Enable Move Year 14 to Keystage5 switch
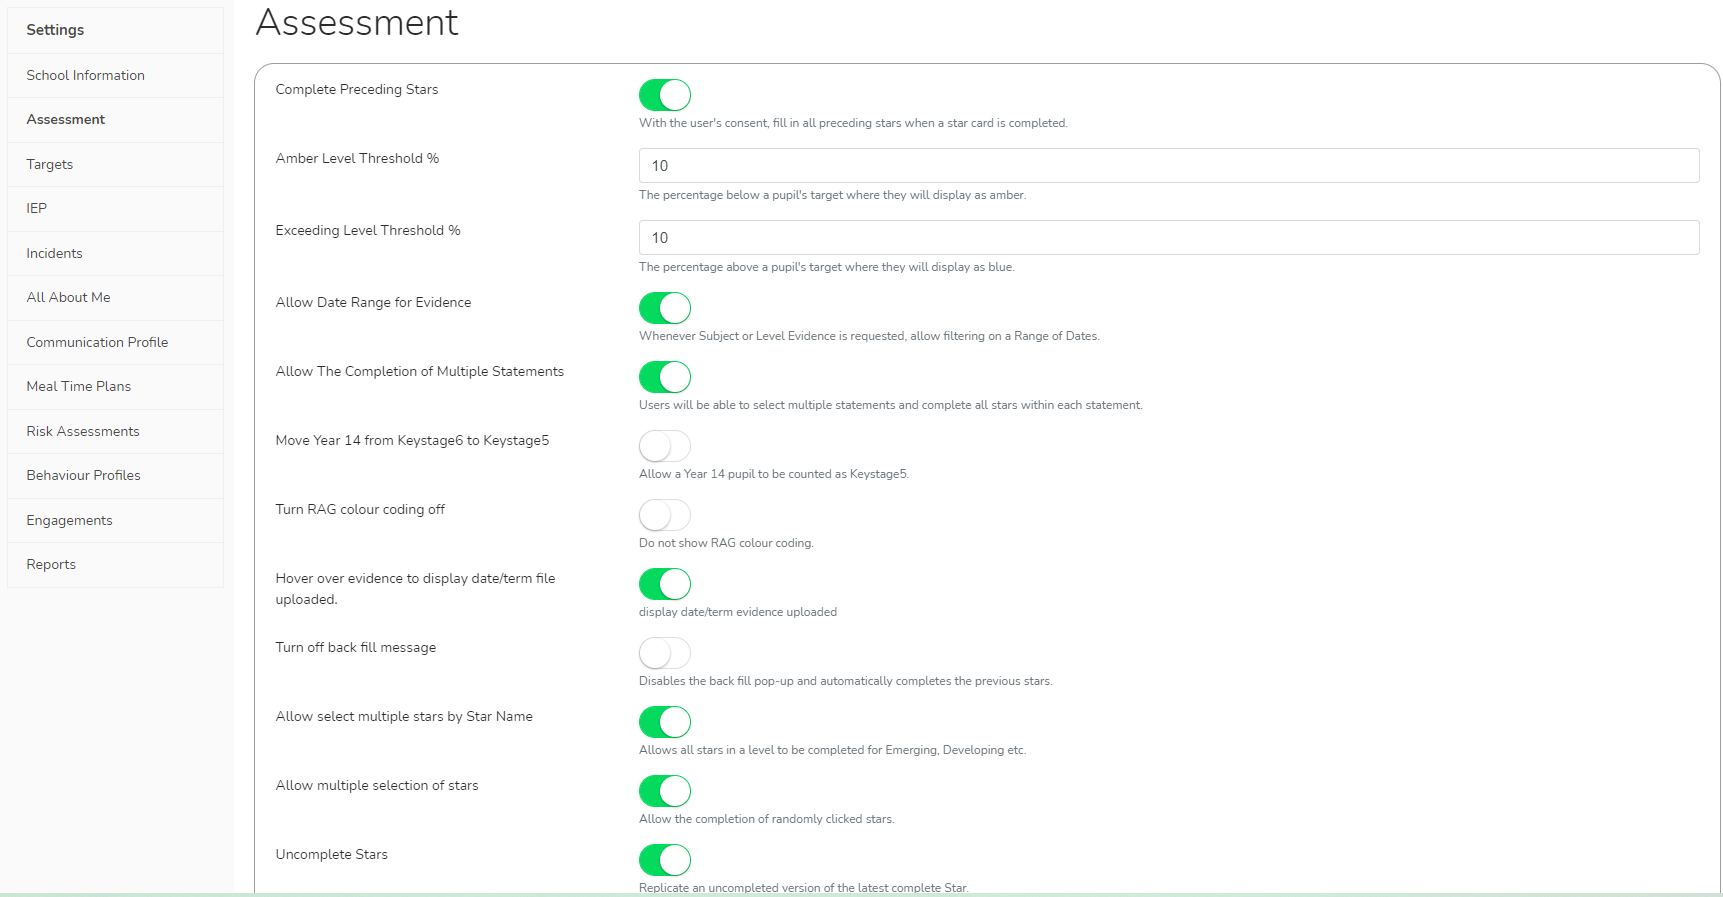The image size is (1723, 897). click(665, 446)
